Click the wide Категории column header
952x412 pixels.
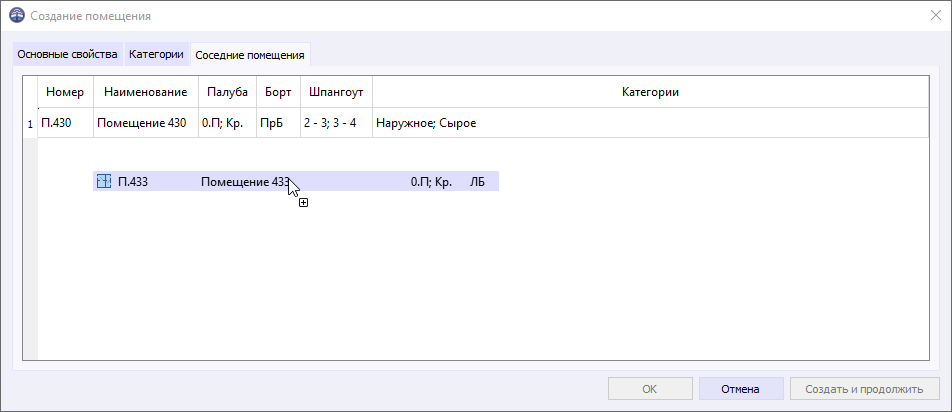(x=650, y=92)
